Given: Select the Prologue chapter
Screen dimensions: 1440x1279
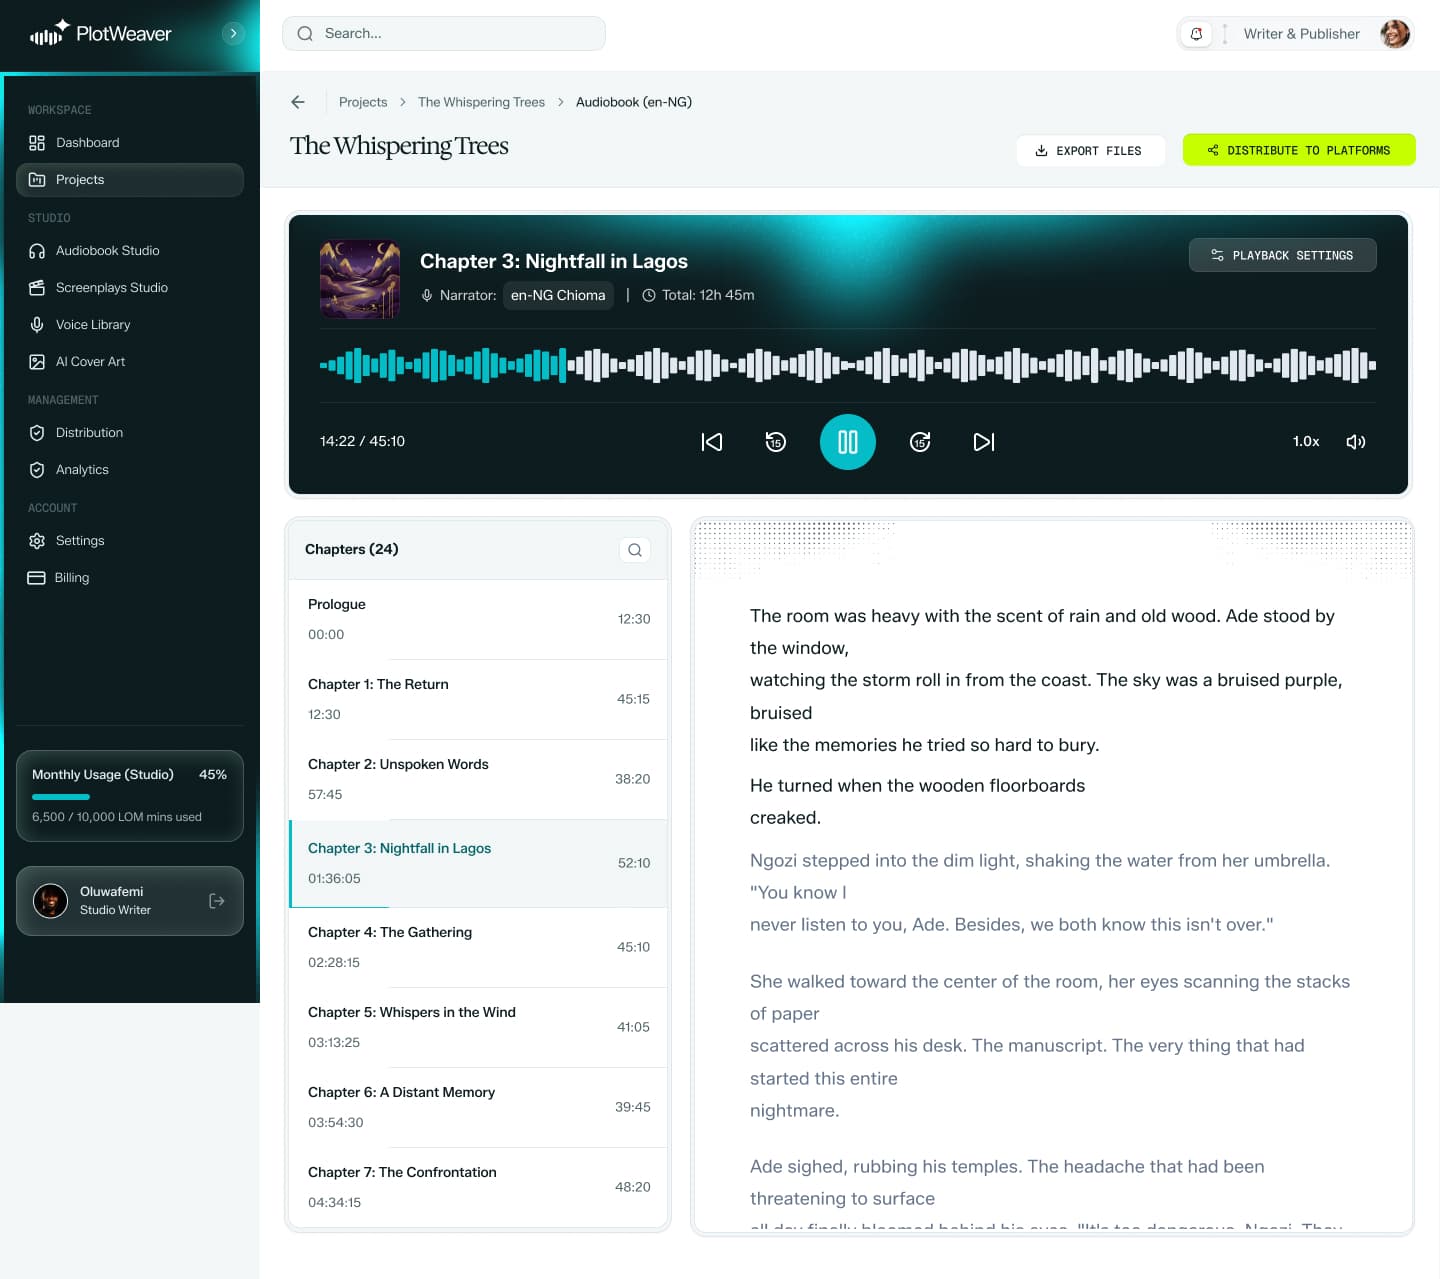Looking at the screenshot, I should click(x=478, y=620).
